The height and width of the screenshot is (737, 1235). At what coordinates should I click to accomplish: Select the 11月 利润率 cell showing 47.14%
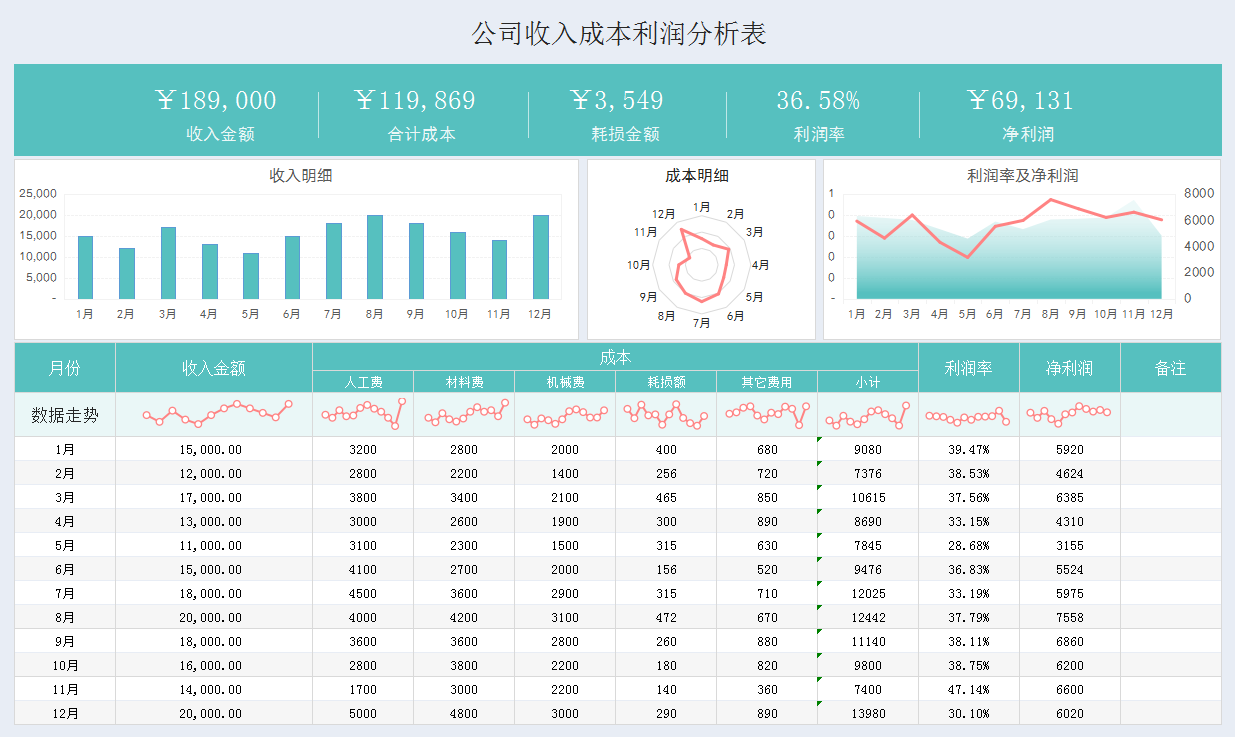(x=967, y=689)
